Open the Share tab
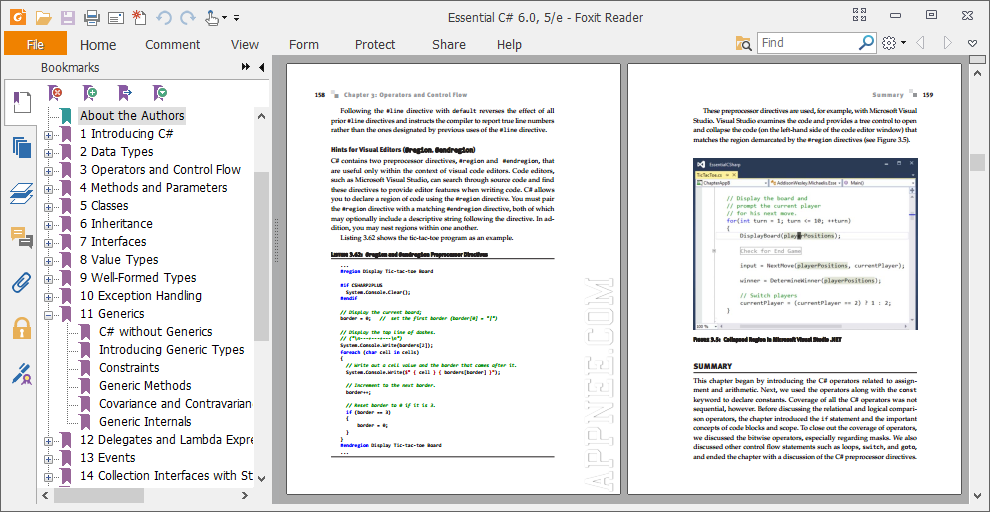990x512 pixels. [449, 45]
